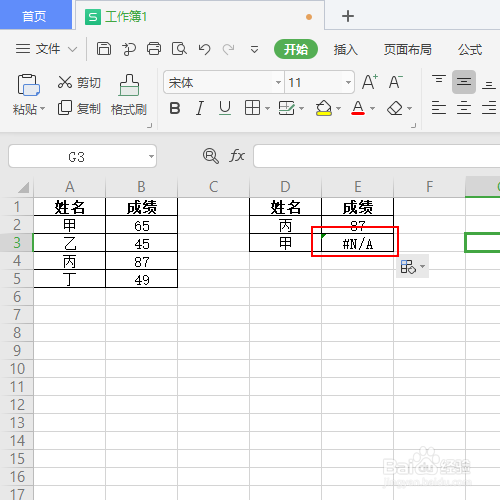Select the 工作簿1 document tab
The image size is (500, 500).
pos(200,16)
